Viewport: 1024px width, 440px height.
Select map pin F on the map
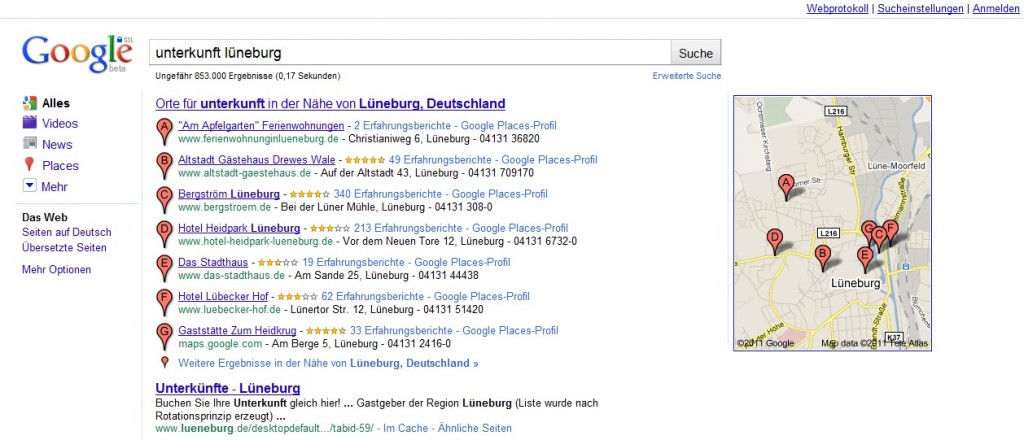coord(891,232)
